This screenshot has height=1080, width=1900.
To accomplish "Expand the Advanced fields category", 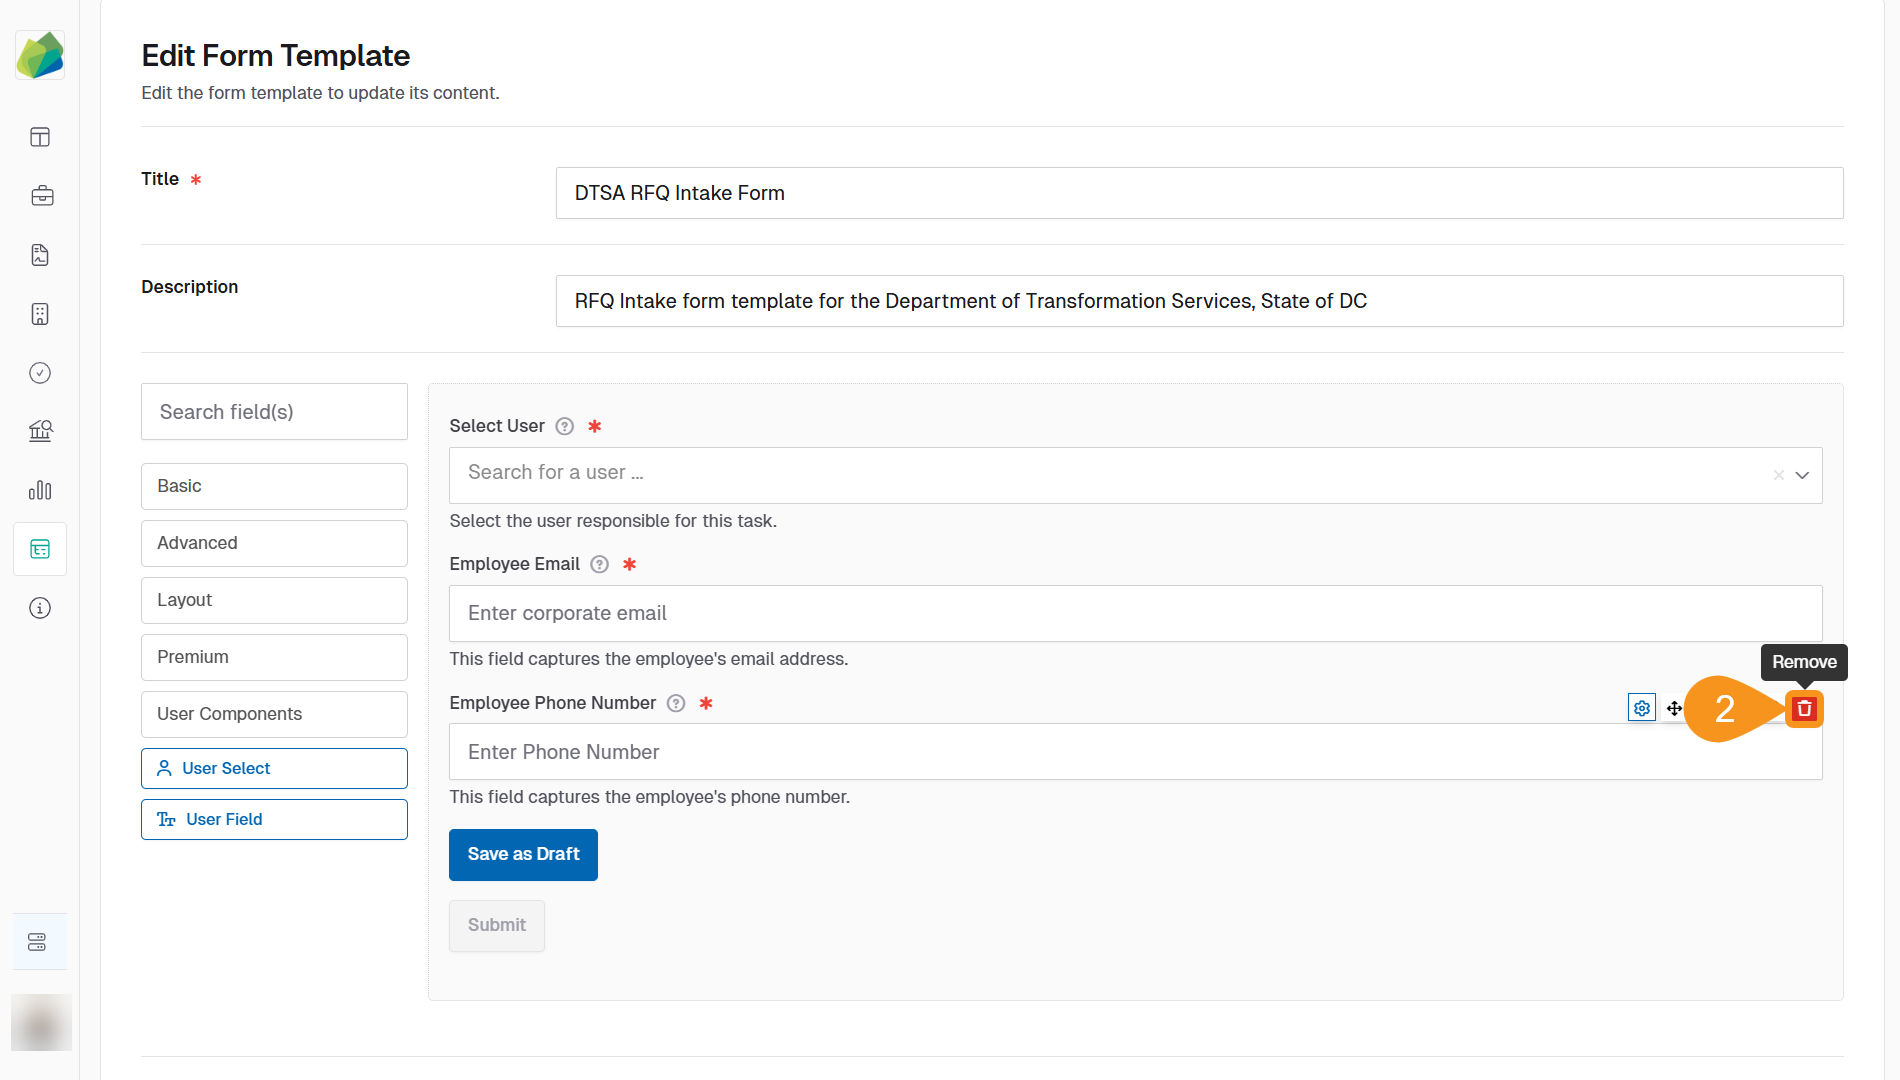I will [274, 543].
